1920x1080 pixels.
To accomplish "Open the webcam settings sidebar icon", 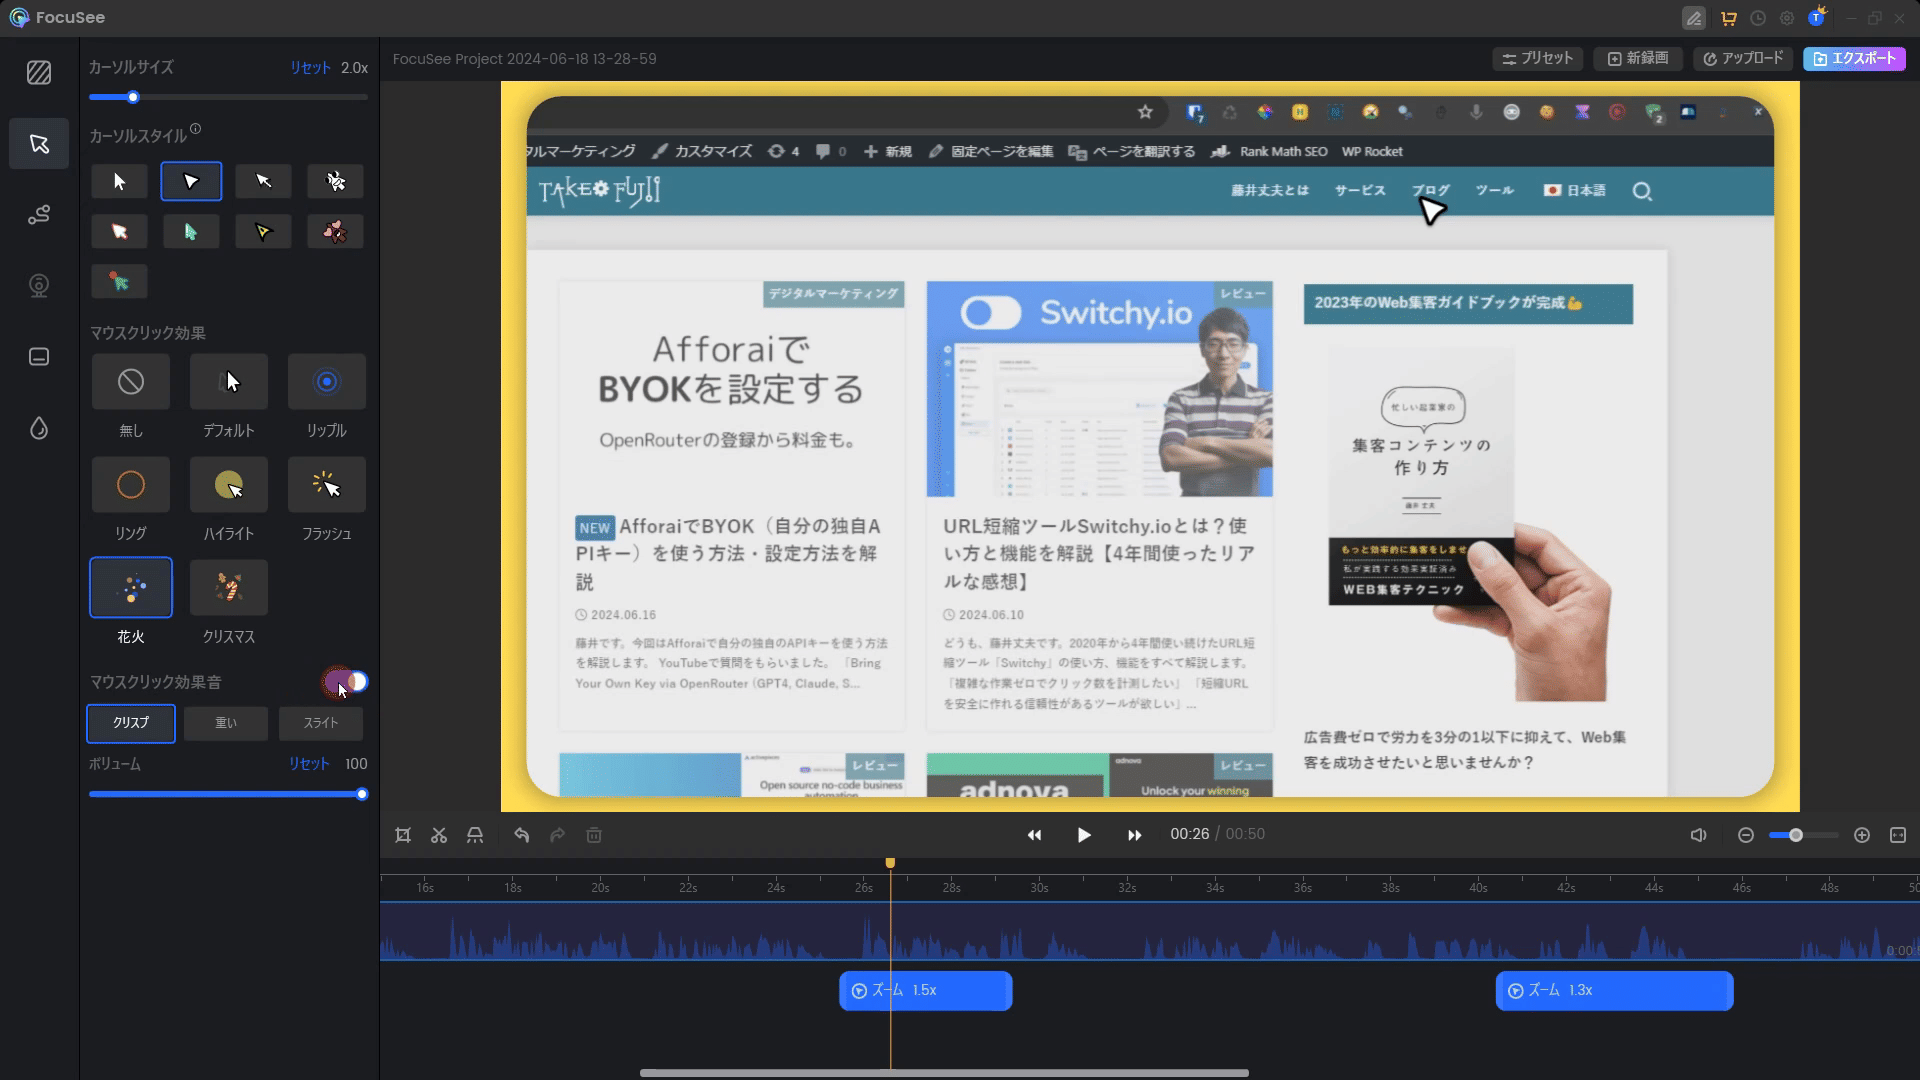I will coord(39,286).
